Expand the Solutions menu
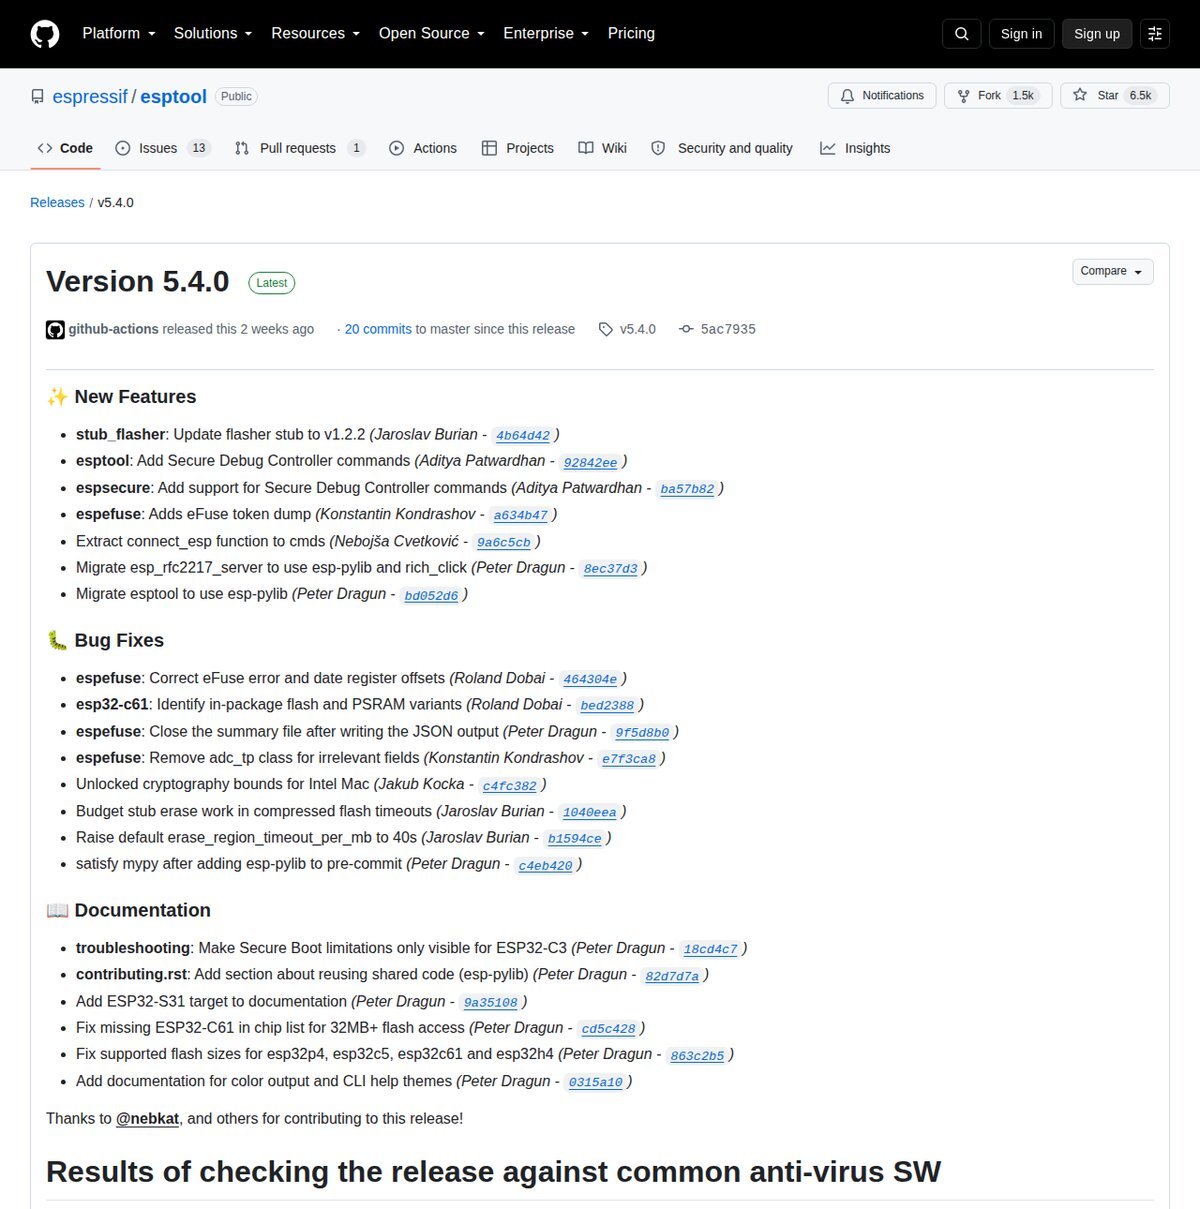This screenshot has width=1200, height=1209. pyautogui.click(x=213, y=34)
